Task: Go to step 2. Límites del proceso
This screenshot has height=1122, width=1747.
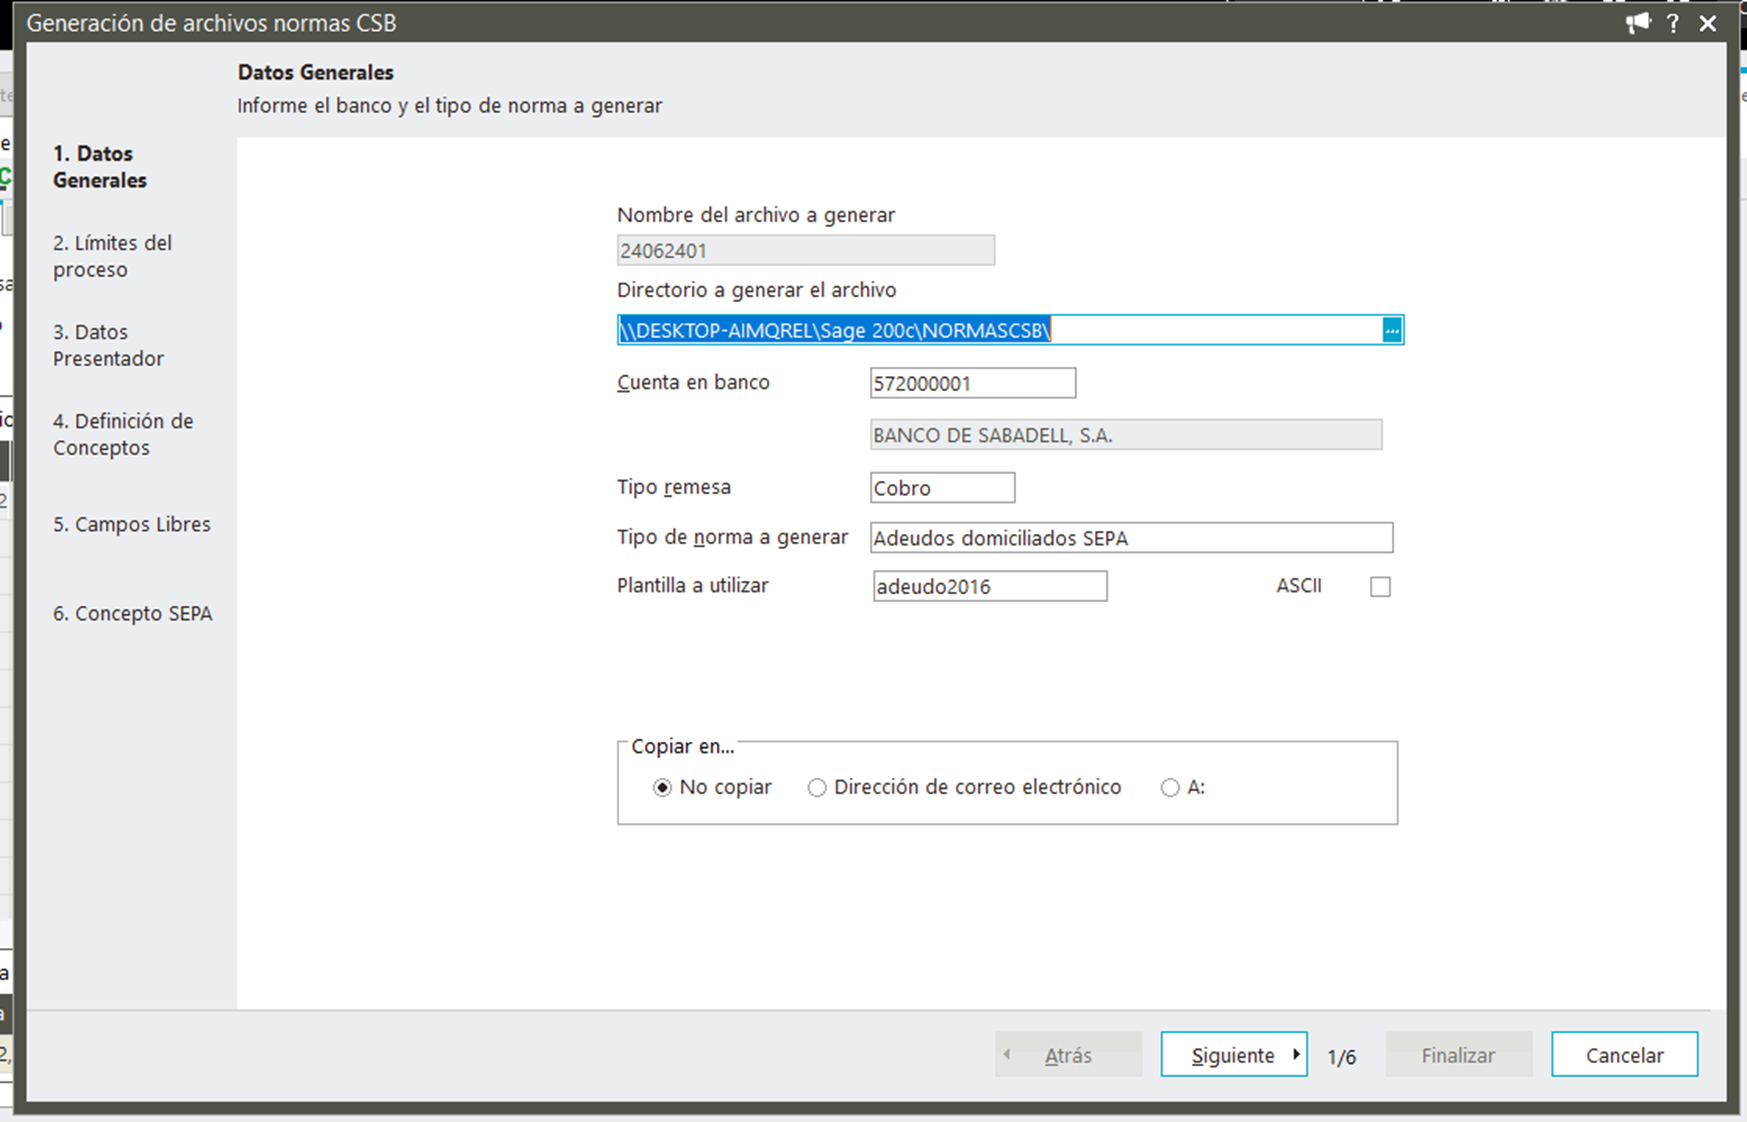Action: pos(112,256)
